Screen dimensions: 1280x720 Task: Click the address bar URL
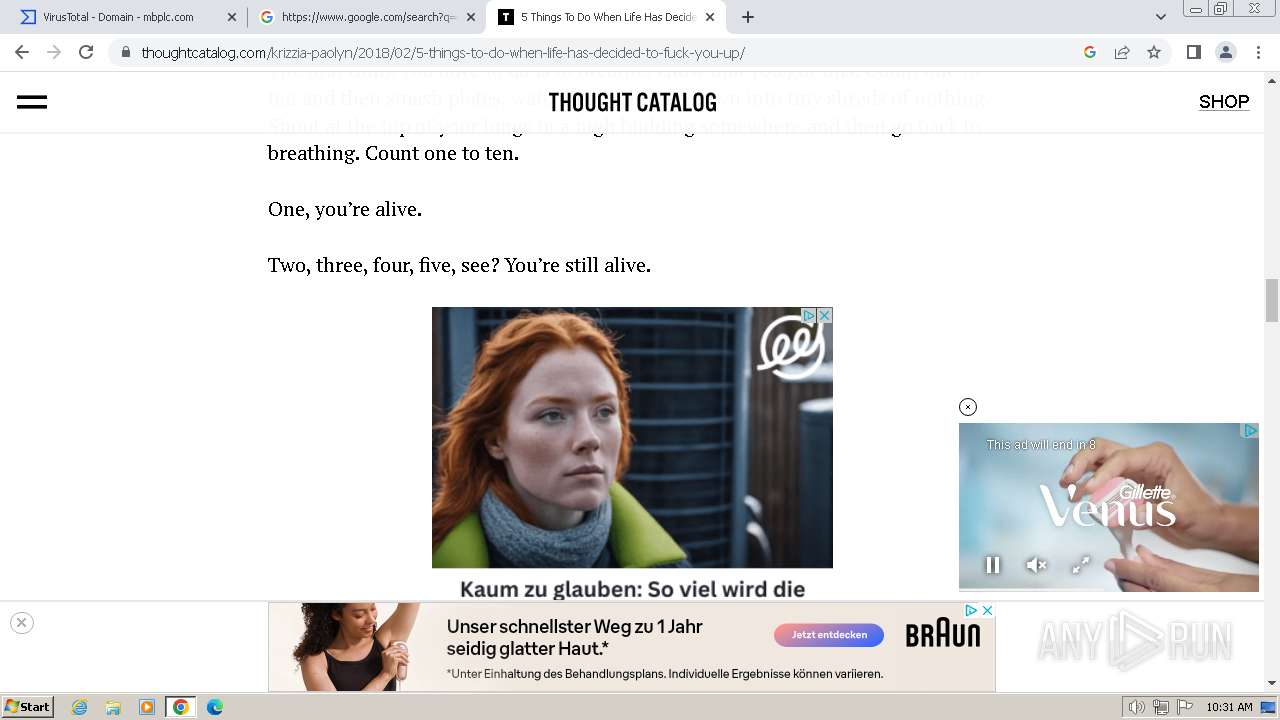click(443, 53)
